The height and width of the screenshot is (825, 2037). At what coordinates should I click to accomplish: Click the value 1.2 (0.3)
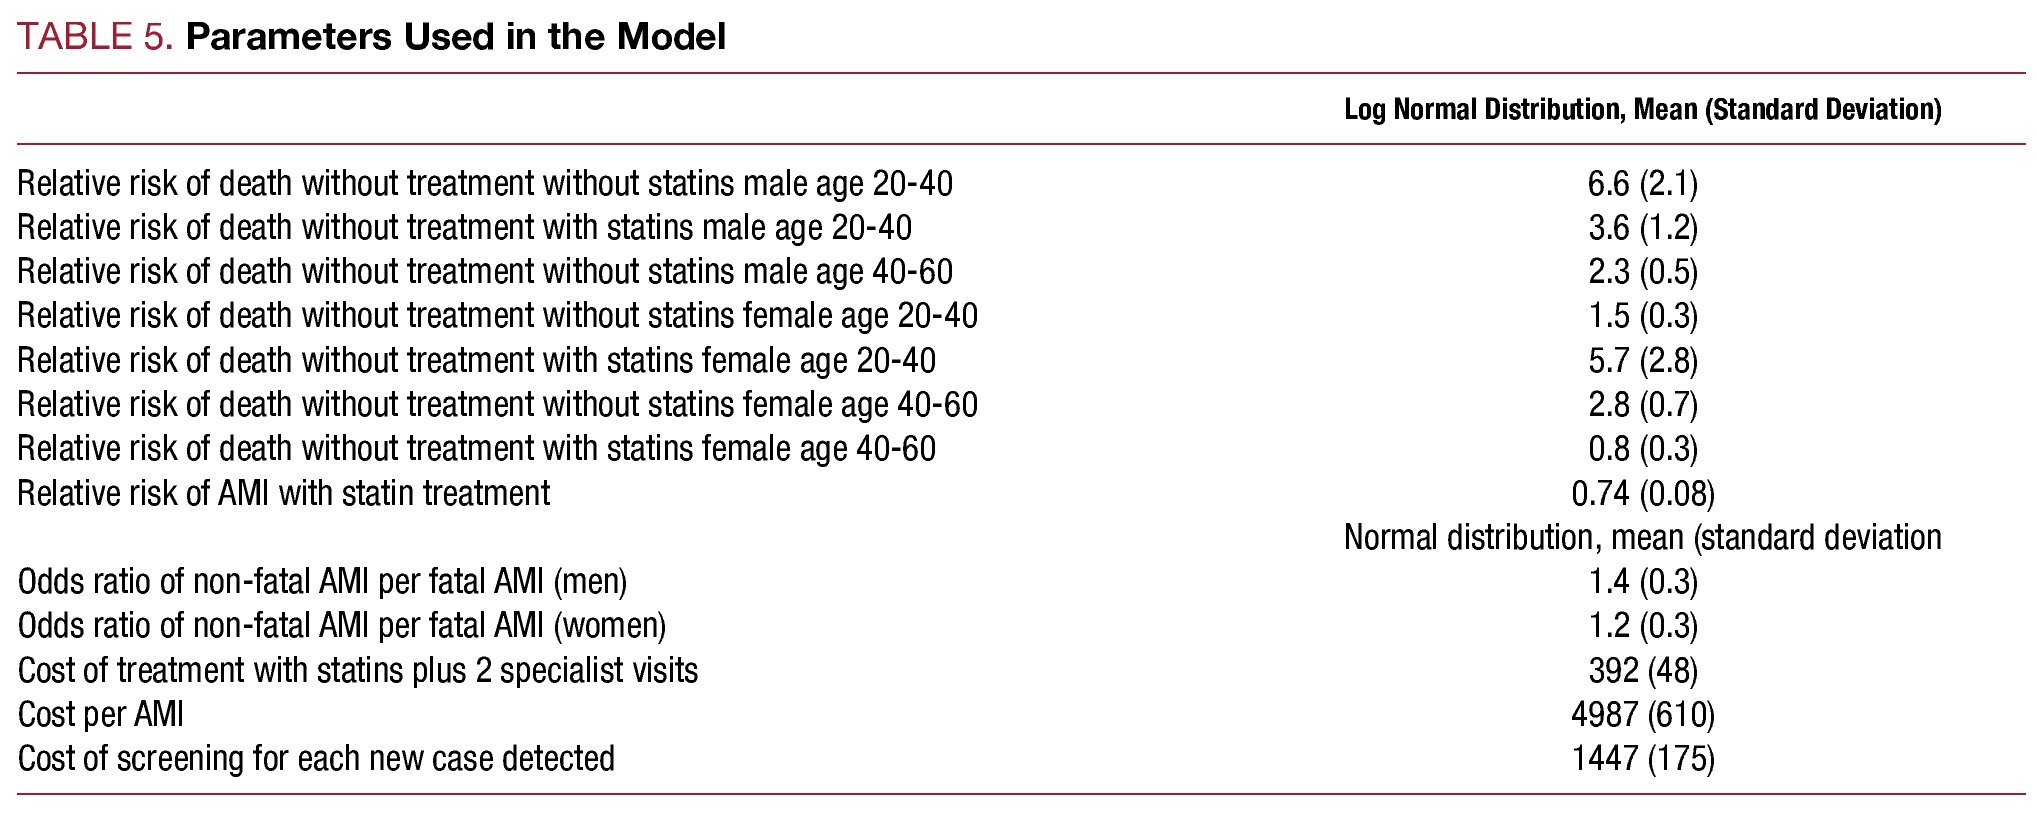tap(1642, 626)
